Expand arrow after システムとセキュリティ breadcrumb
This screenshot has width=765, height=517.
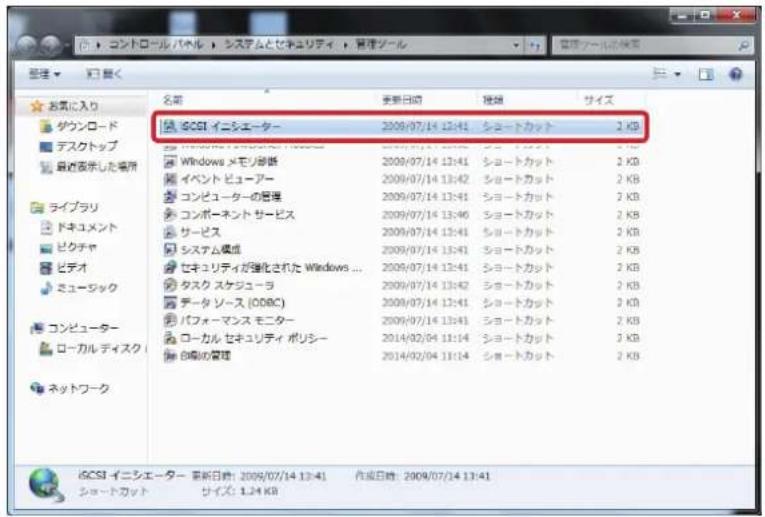click(x=346, y=45)
